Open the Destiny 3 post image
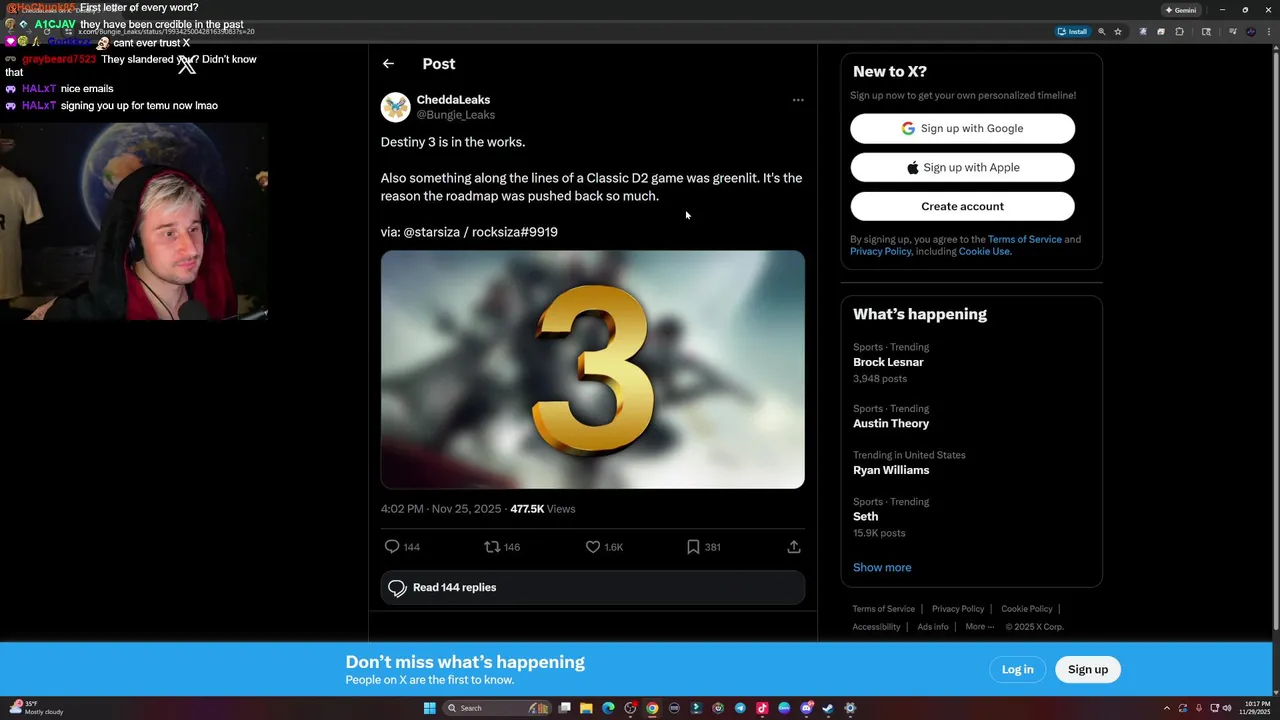 [x=592, y=369]
